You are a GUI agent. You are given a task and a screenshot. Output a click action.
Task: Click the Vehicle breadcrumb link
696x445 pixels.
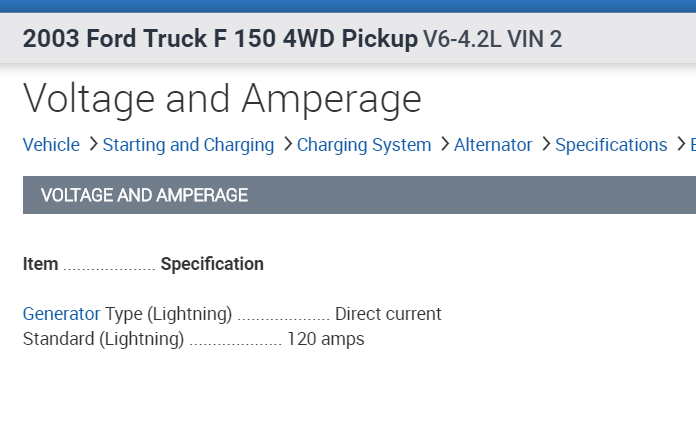51,145
